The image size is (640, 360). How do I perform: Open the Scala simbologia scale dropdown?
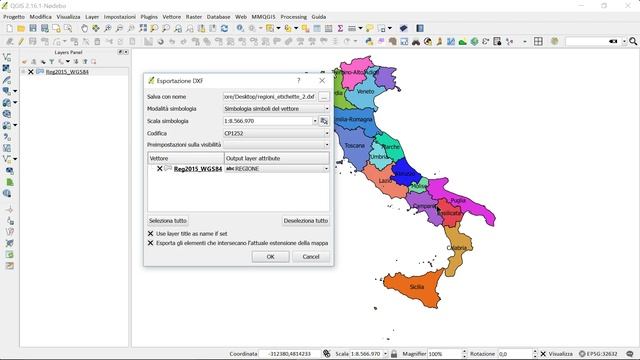click(315, 121)
